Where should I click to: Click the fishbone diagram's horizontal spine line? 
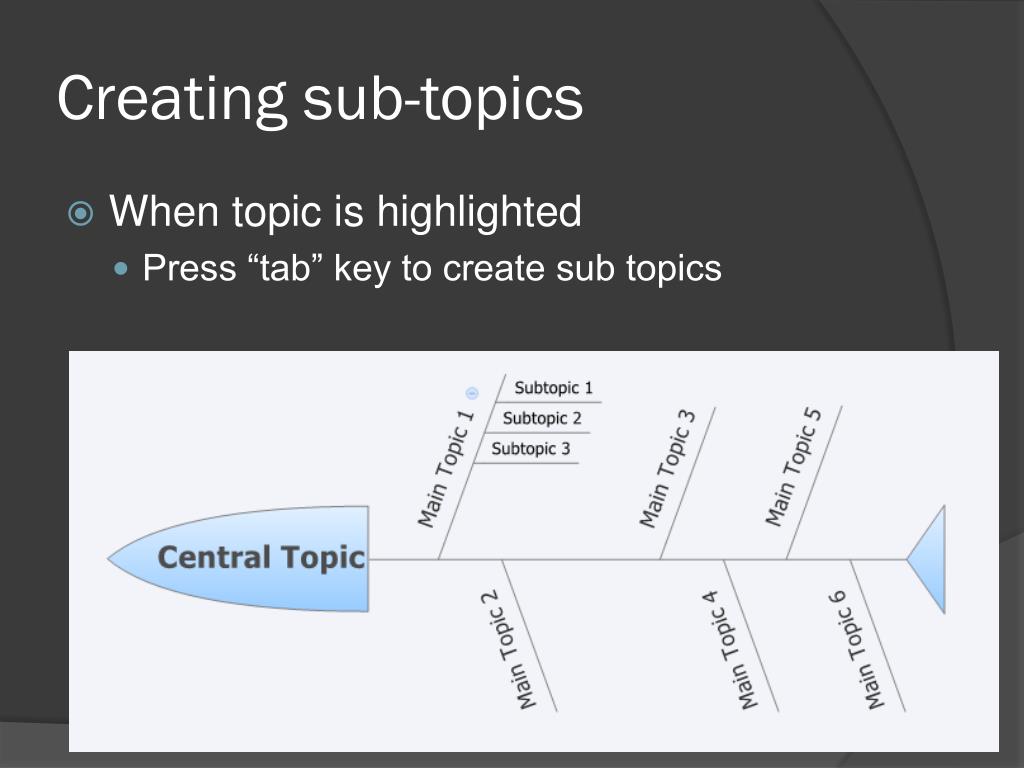(637, 560)
